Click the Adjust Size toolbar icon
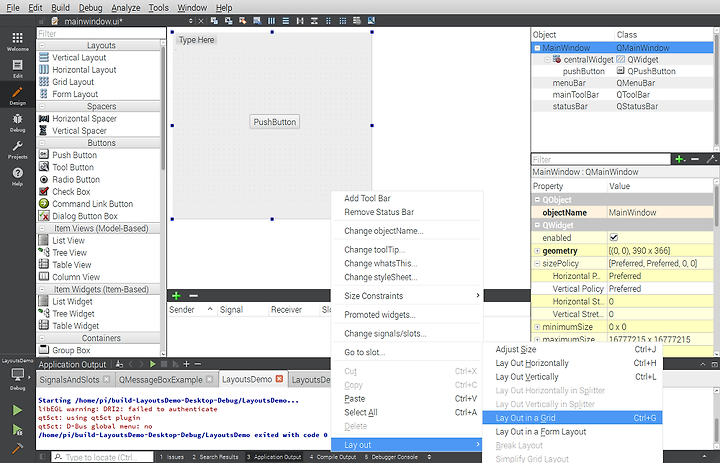The width and height of the screenshot is (720, 463). coord(371,21)
